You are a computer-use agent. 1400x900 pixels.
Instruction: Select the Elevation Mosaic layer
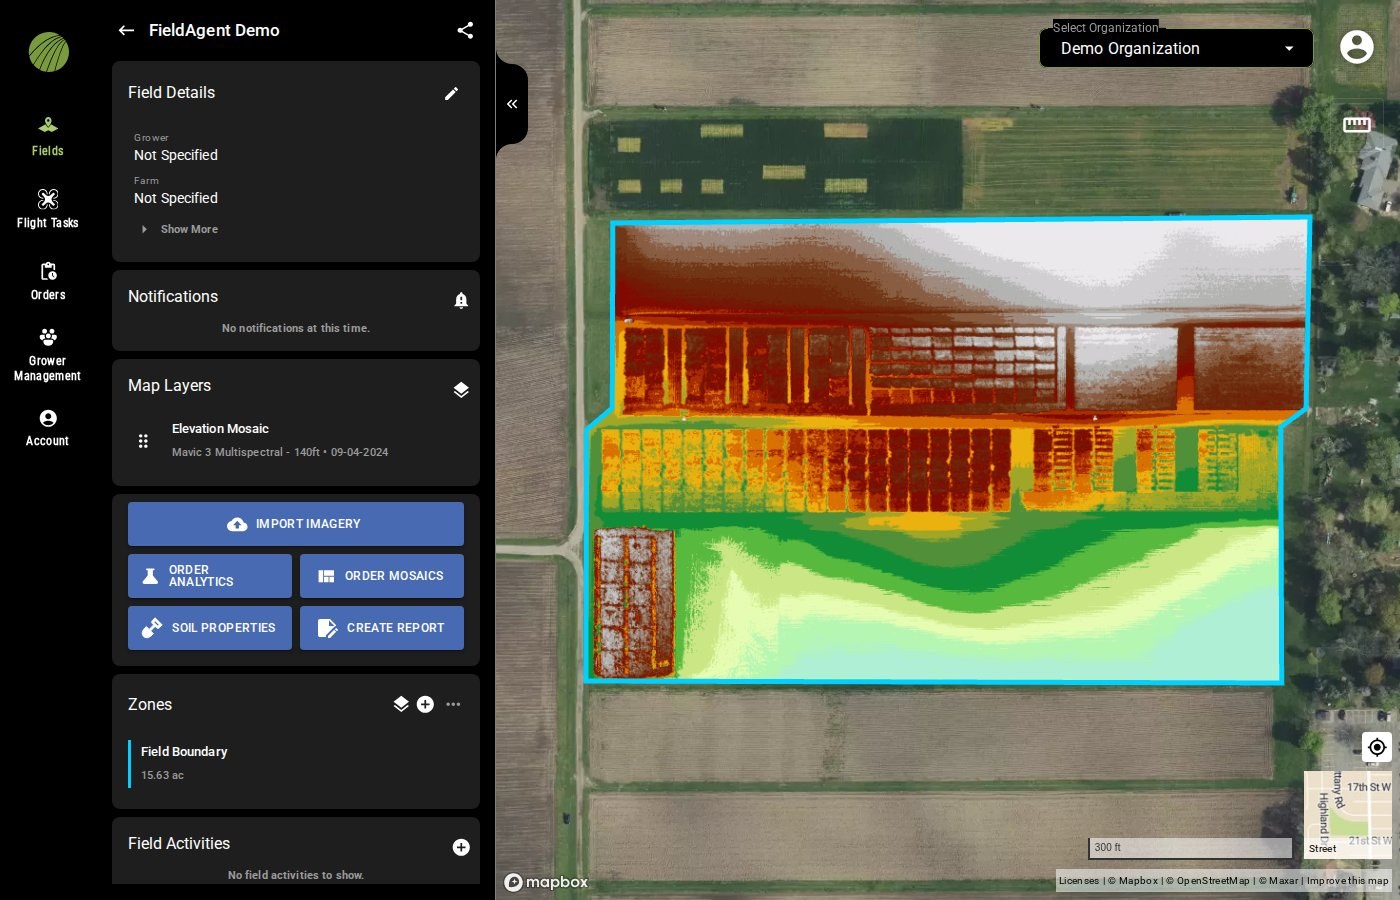click(296, 440)
